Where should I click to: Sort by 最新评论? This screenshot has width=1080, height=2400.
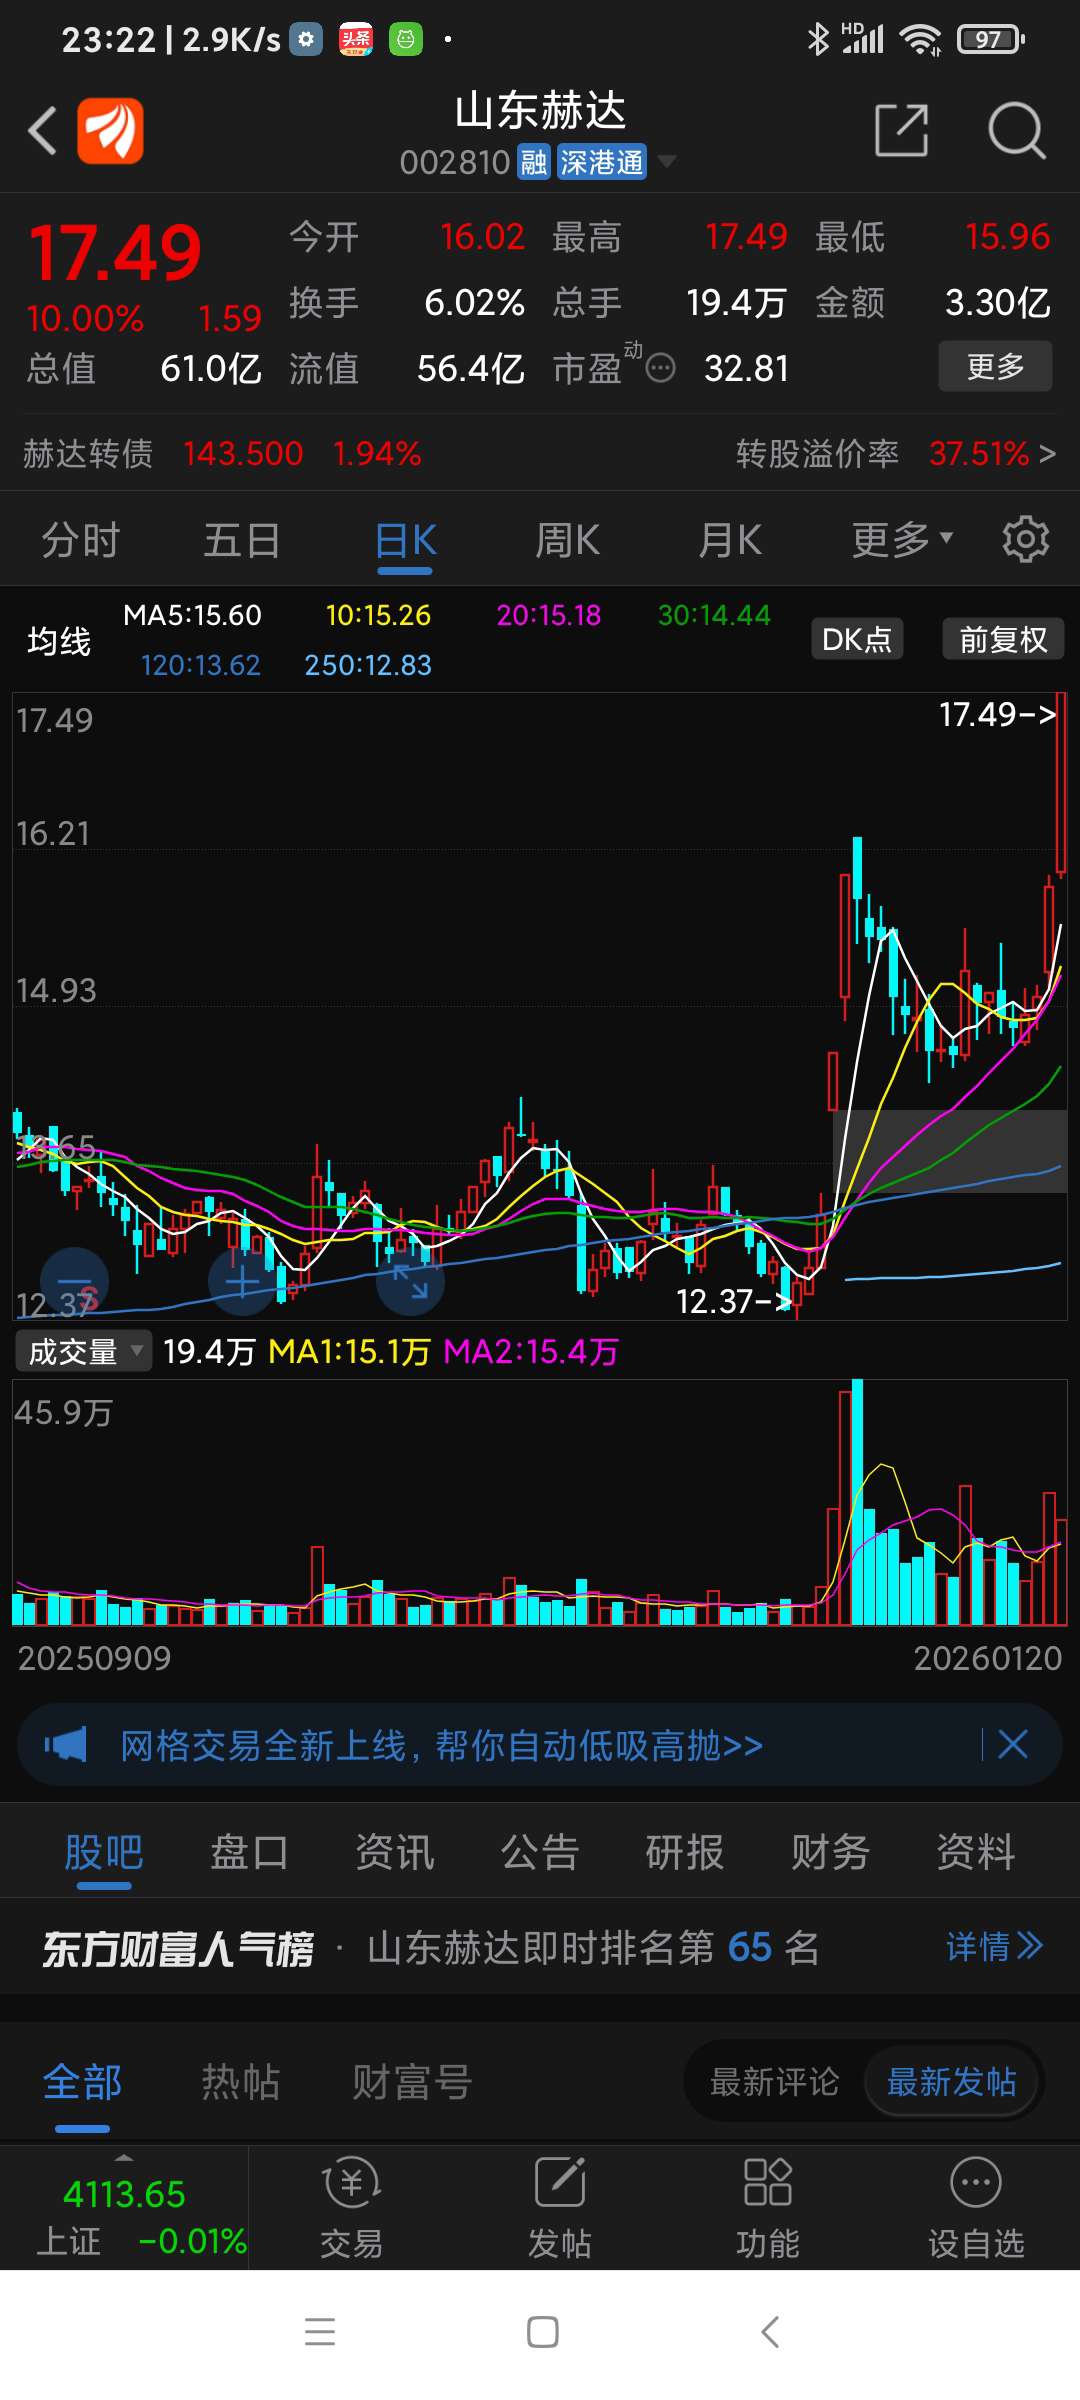[x=774, y=2082]
